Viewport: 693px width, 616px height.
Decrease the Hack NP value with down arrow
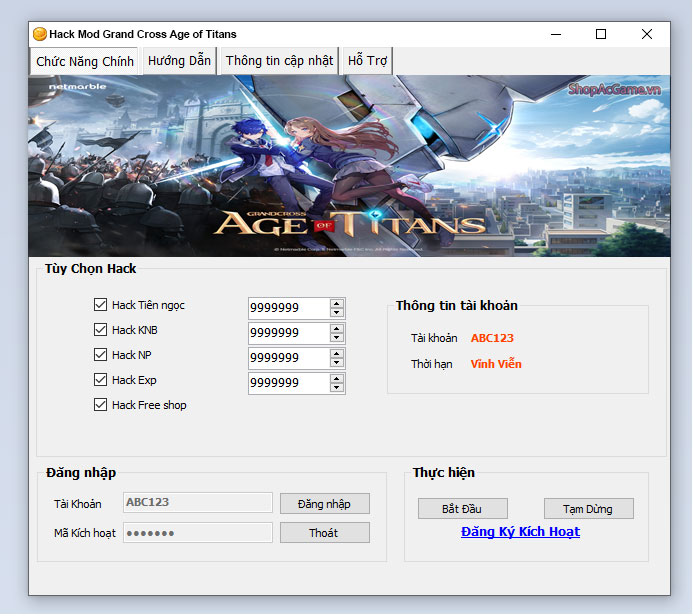tap(337, 363)
